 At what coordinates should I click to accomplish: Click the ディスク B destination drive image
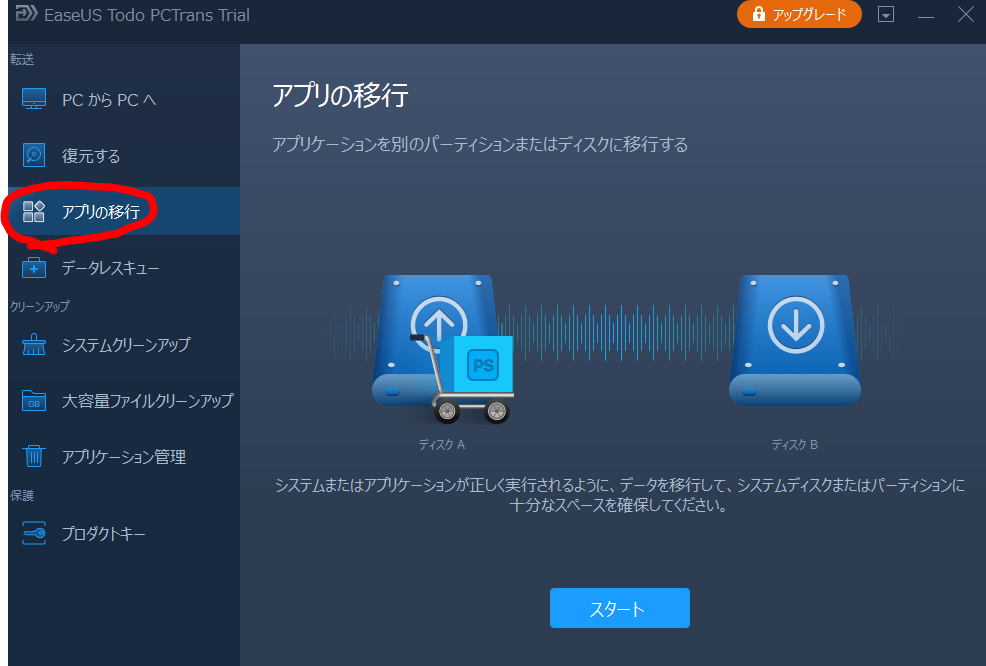tap(795, 340)
